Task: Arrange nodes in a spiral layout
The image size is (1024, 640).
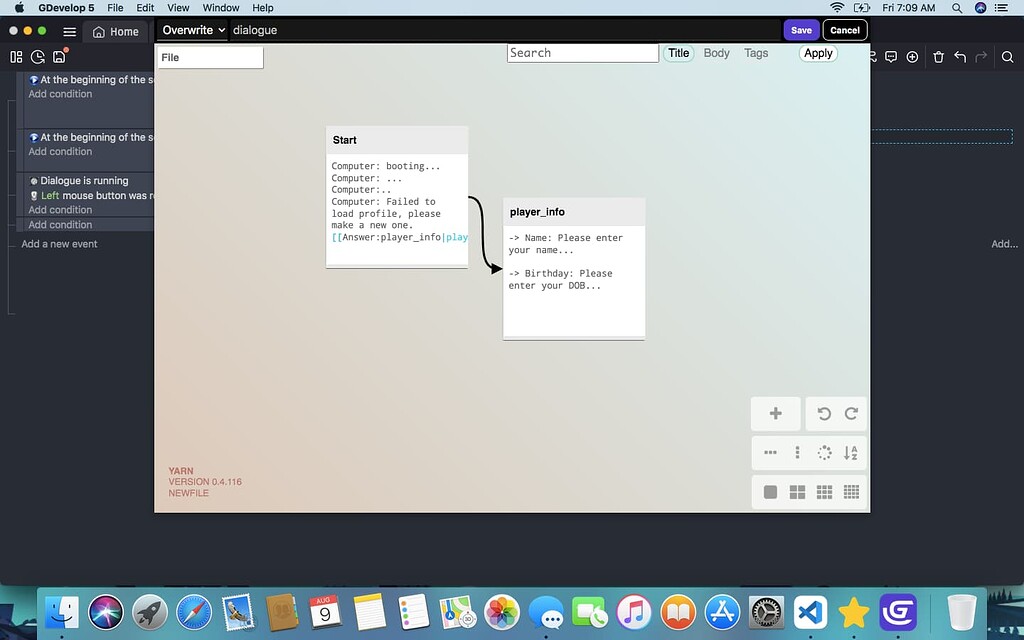Action: [824, 453]
